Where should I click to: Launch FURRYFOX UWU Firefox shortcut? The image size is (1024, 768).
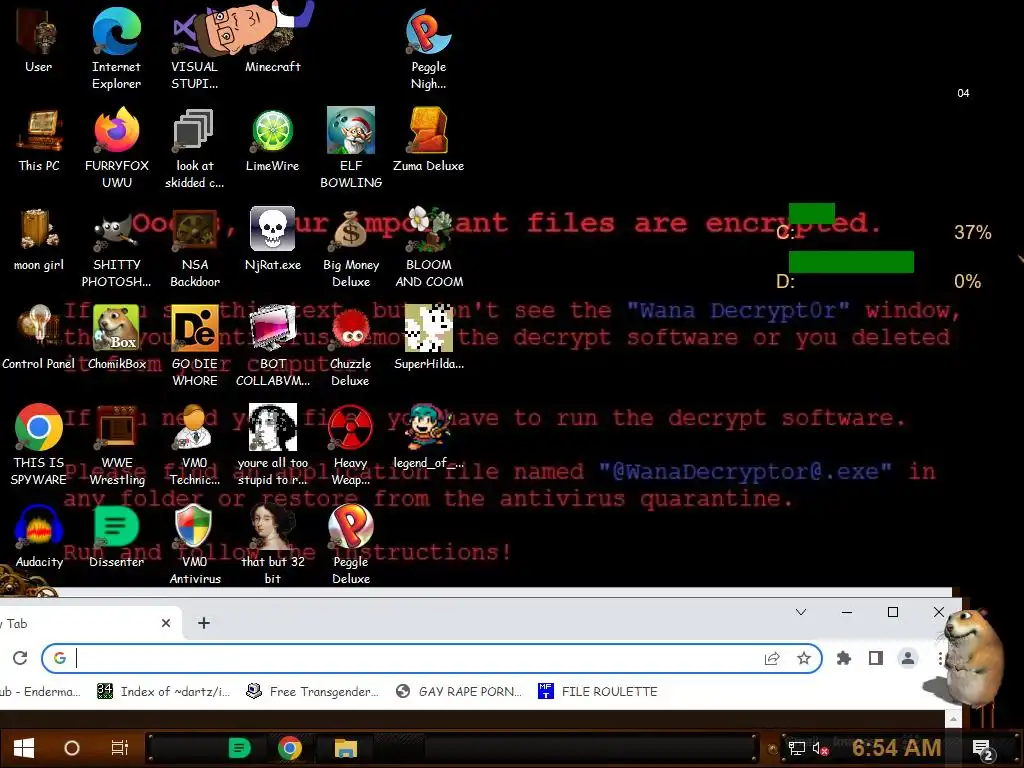coord(116,148)
